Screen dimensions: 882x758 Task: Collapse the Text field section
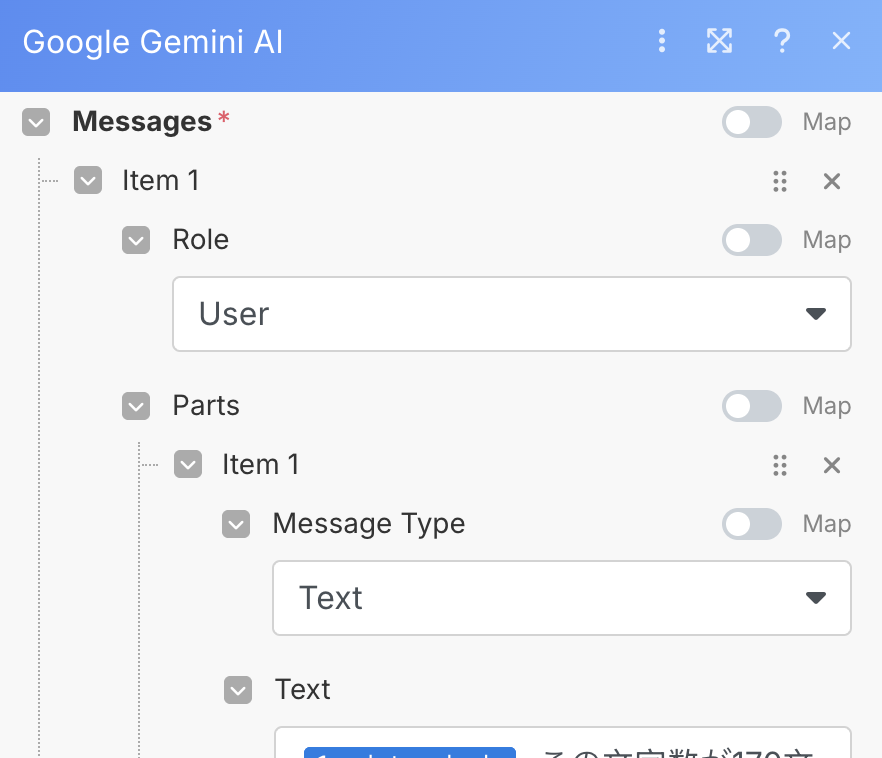[238, 690]
